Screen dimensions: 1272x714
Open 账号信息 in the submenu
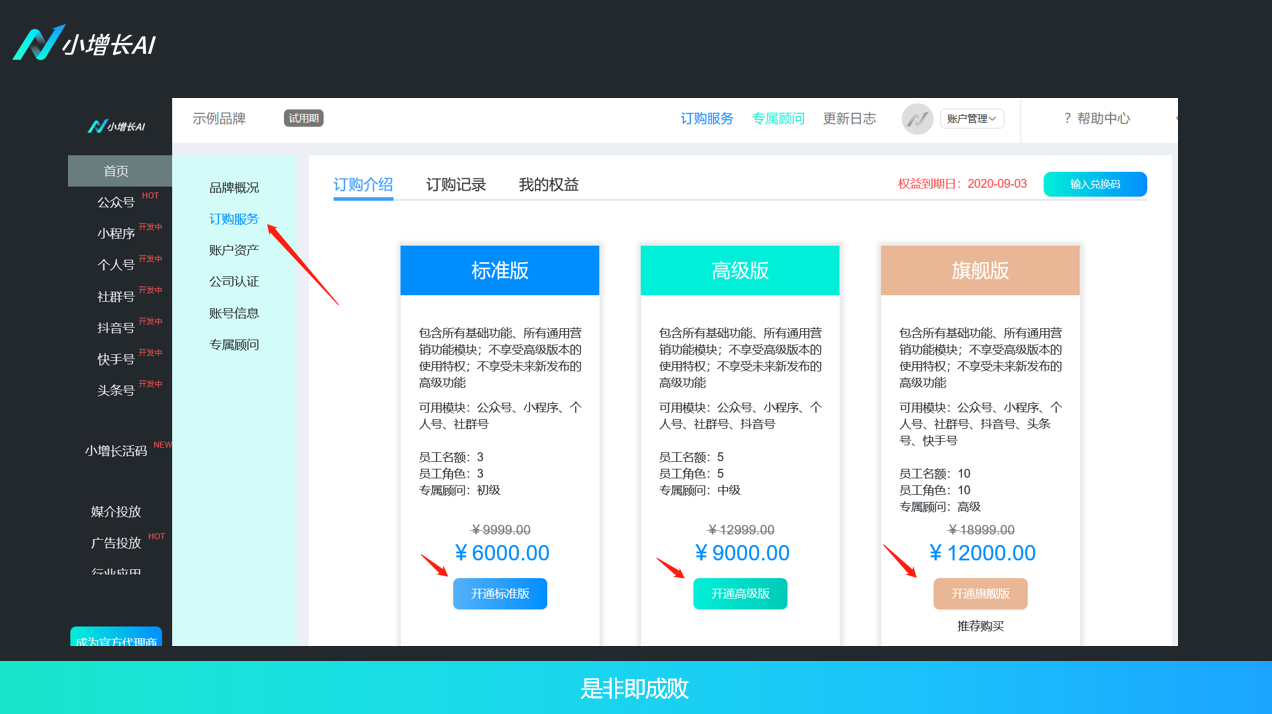[234, 313]
